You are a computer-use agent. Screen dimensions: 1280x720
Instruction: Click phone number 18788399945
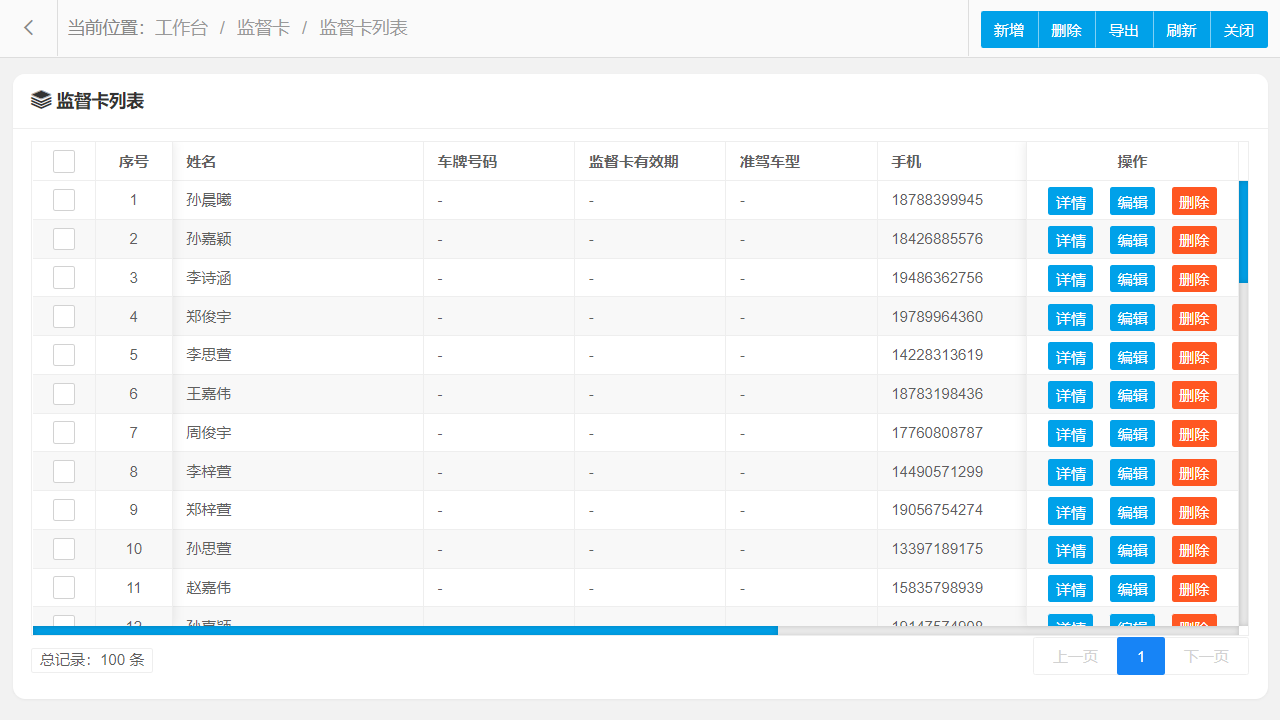(x=937, y=200)
